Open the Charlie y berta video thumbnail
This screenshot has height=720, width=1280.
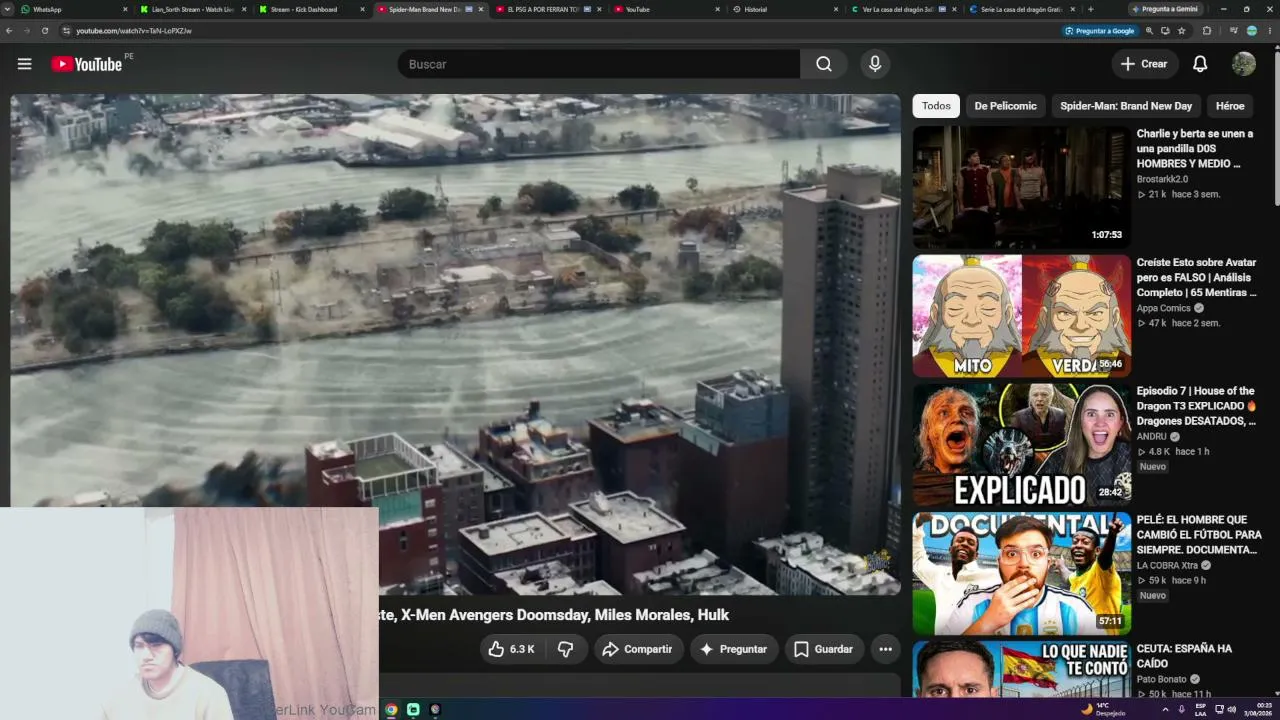coord(1021,187)
